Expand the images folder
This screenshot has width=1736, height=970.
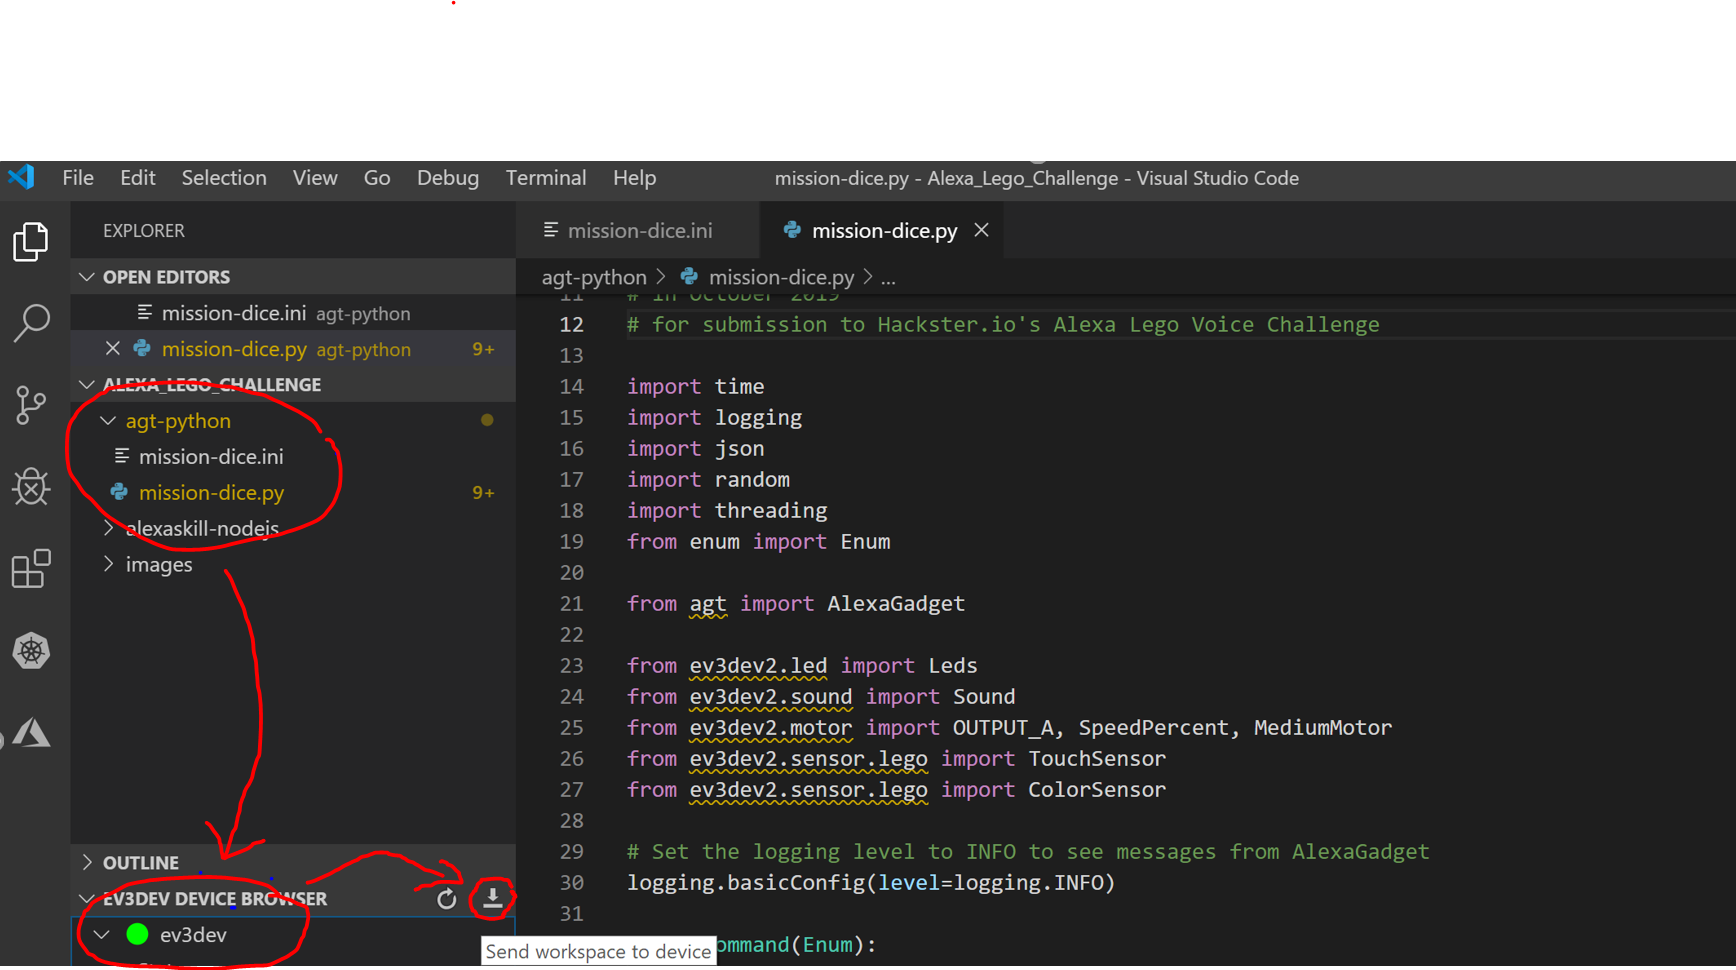click(x=108, y=564)
